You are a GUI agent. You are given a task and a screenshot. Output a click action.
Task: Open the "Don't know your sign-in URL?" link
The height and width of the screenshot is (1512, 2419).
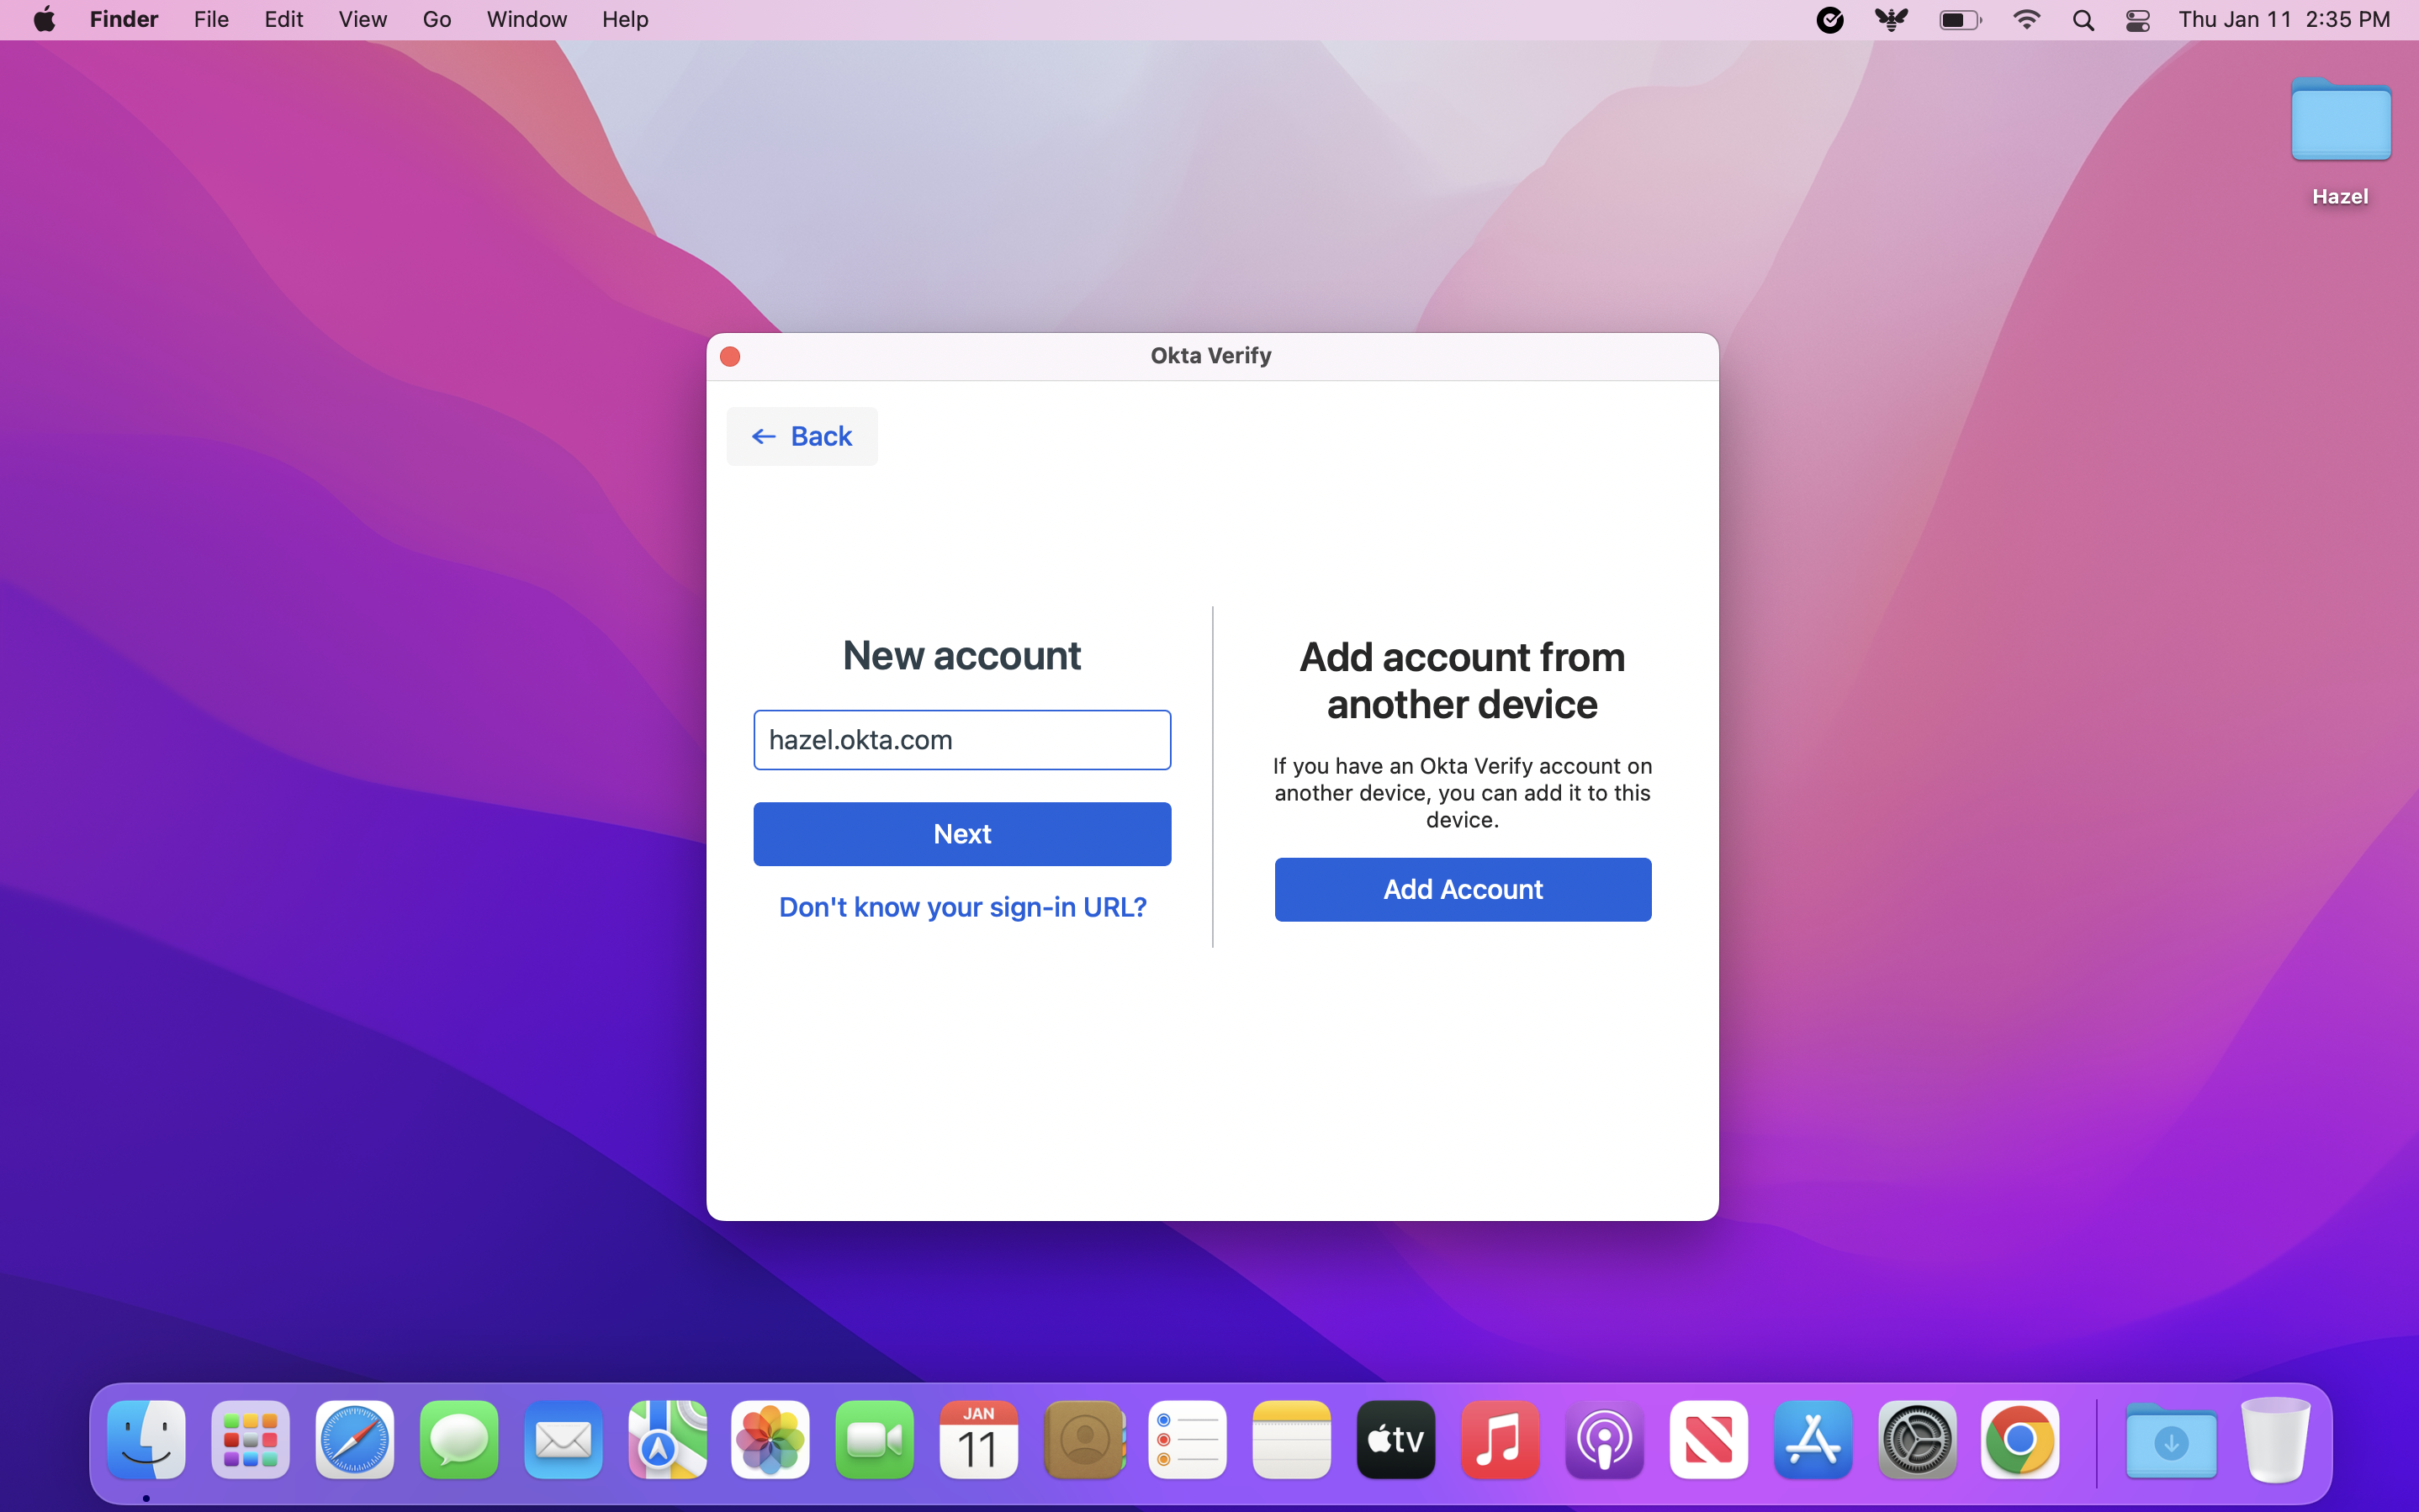pos(962,907)
